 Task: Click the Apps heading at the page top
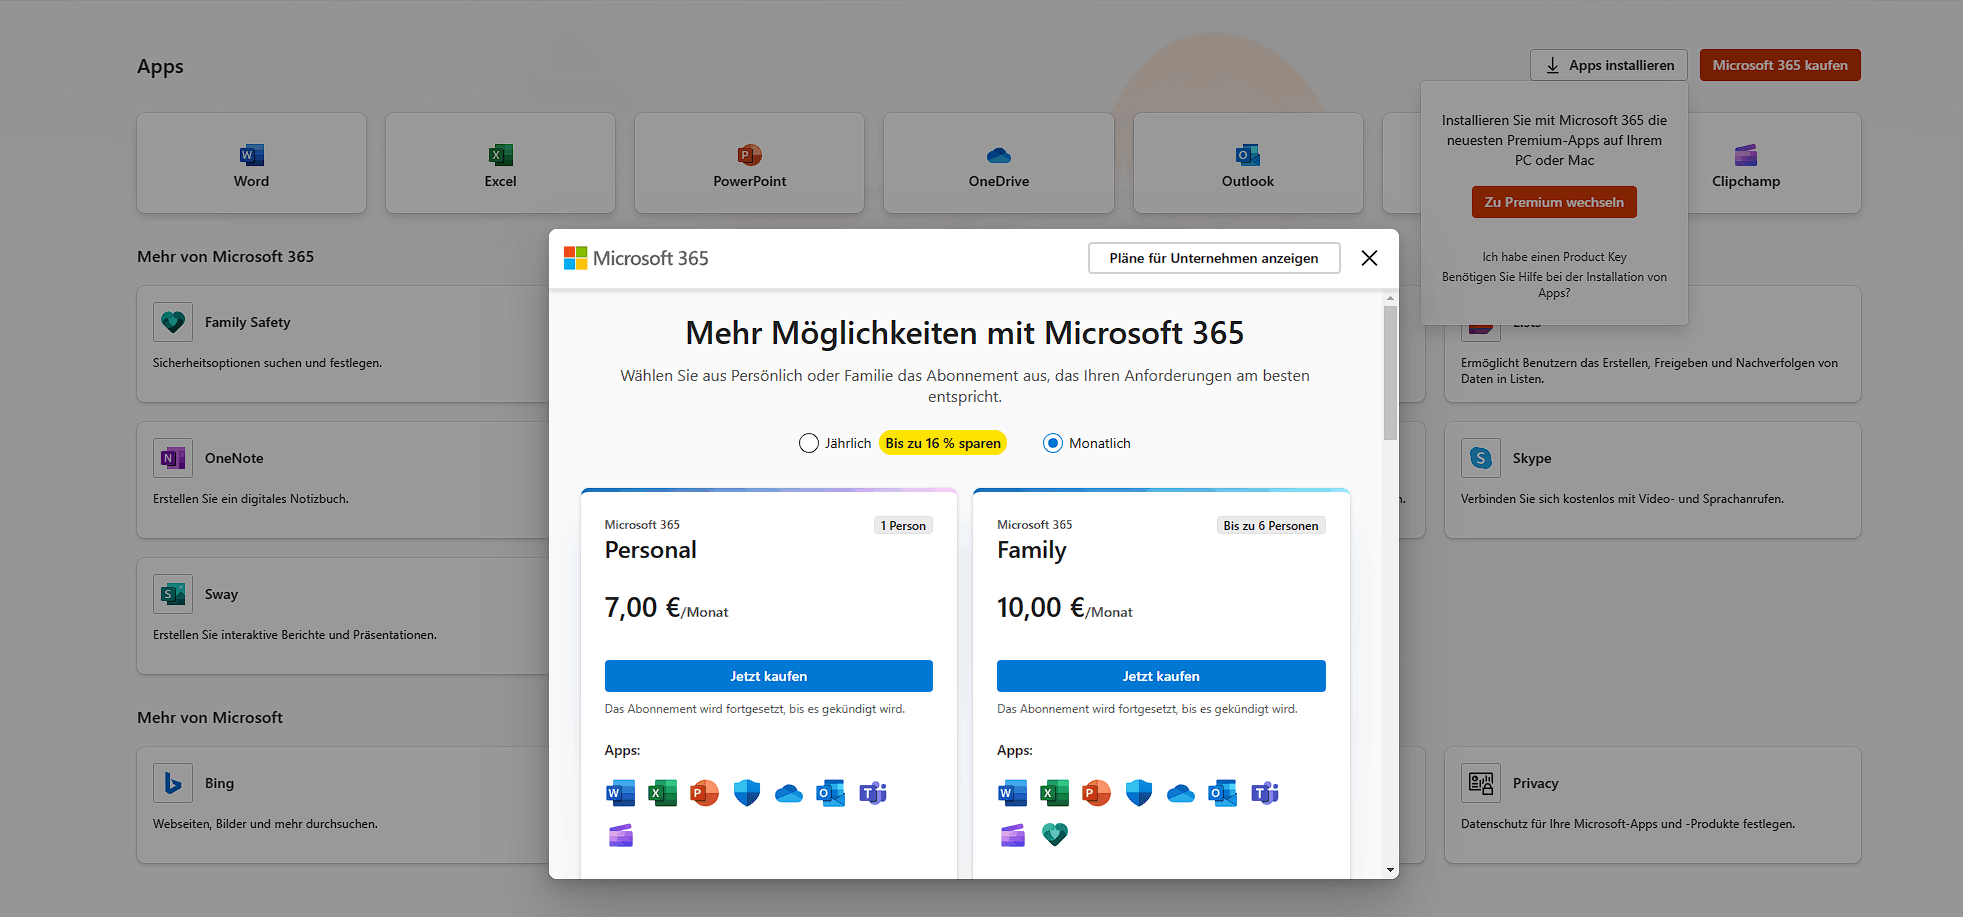pyautogui.click(x=160, y=67)
